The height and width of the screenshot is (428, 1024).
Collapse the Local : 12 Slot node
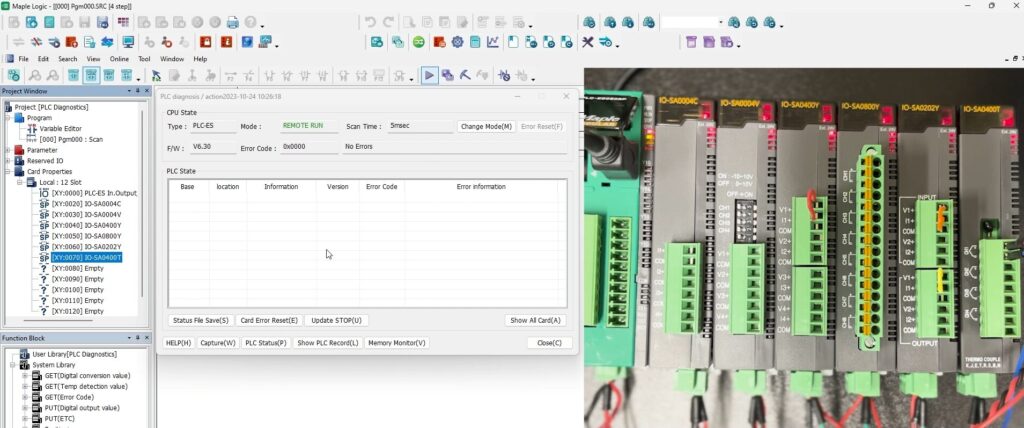pyautogui.click(x=20, y=182)
